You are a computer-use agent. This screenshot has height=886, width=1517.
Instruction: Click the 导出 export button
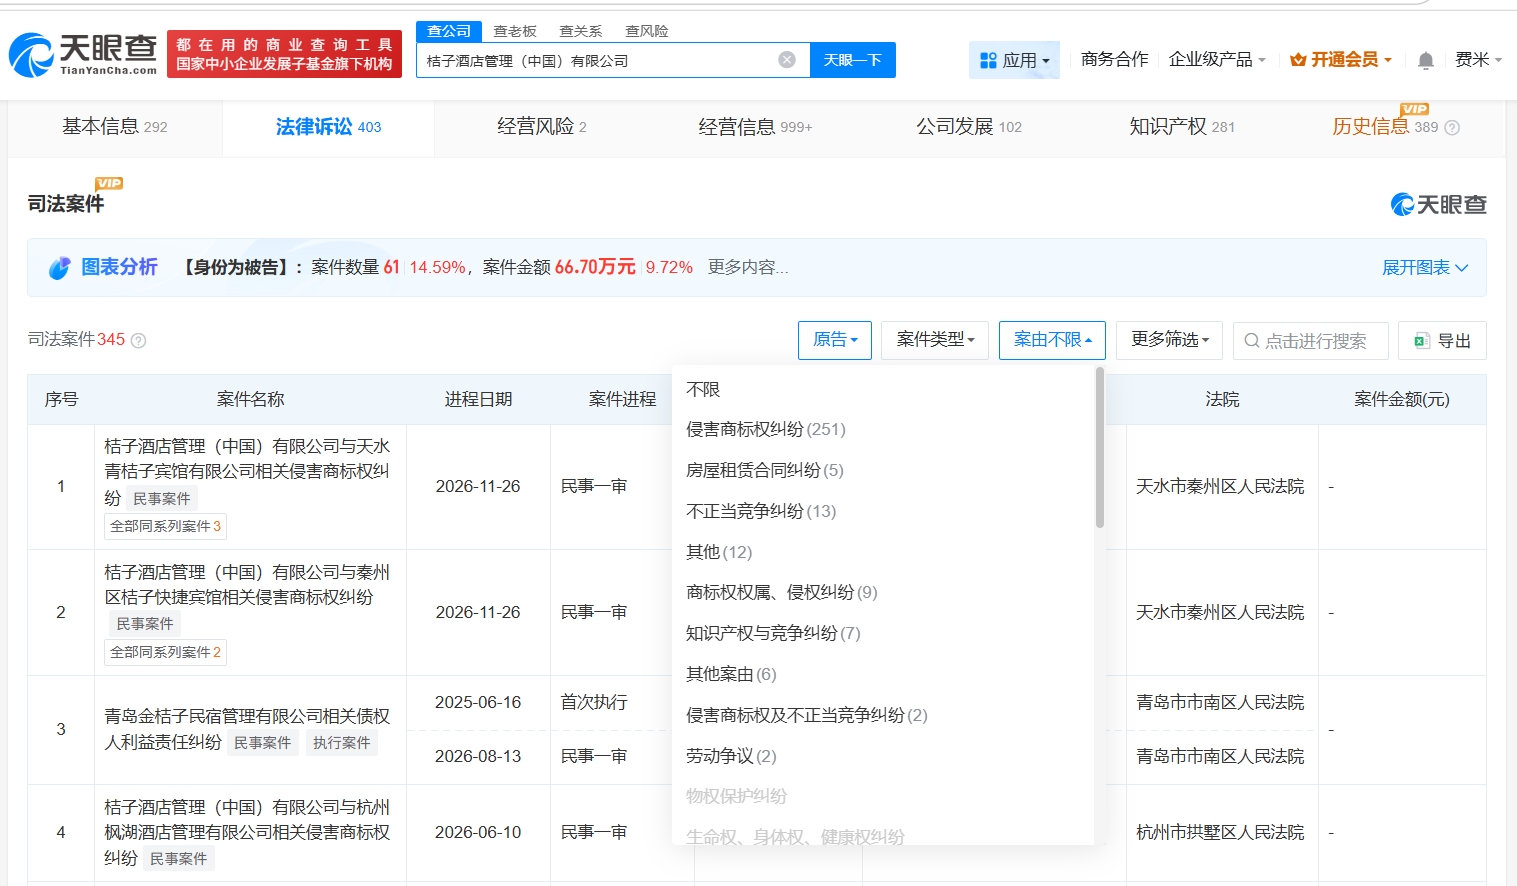coord(1442,340)
